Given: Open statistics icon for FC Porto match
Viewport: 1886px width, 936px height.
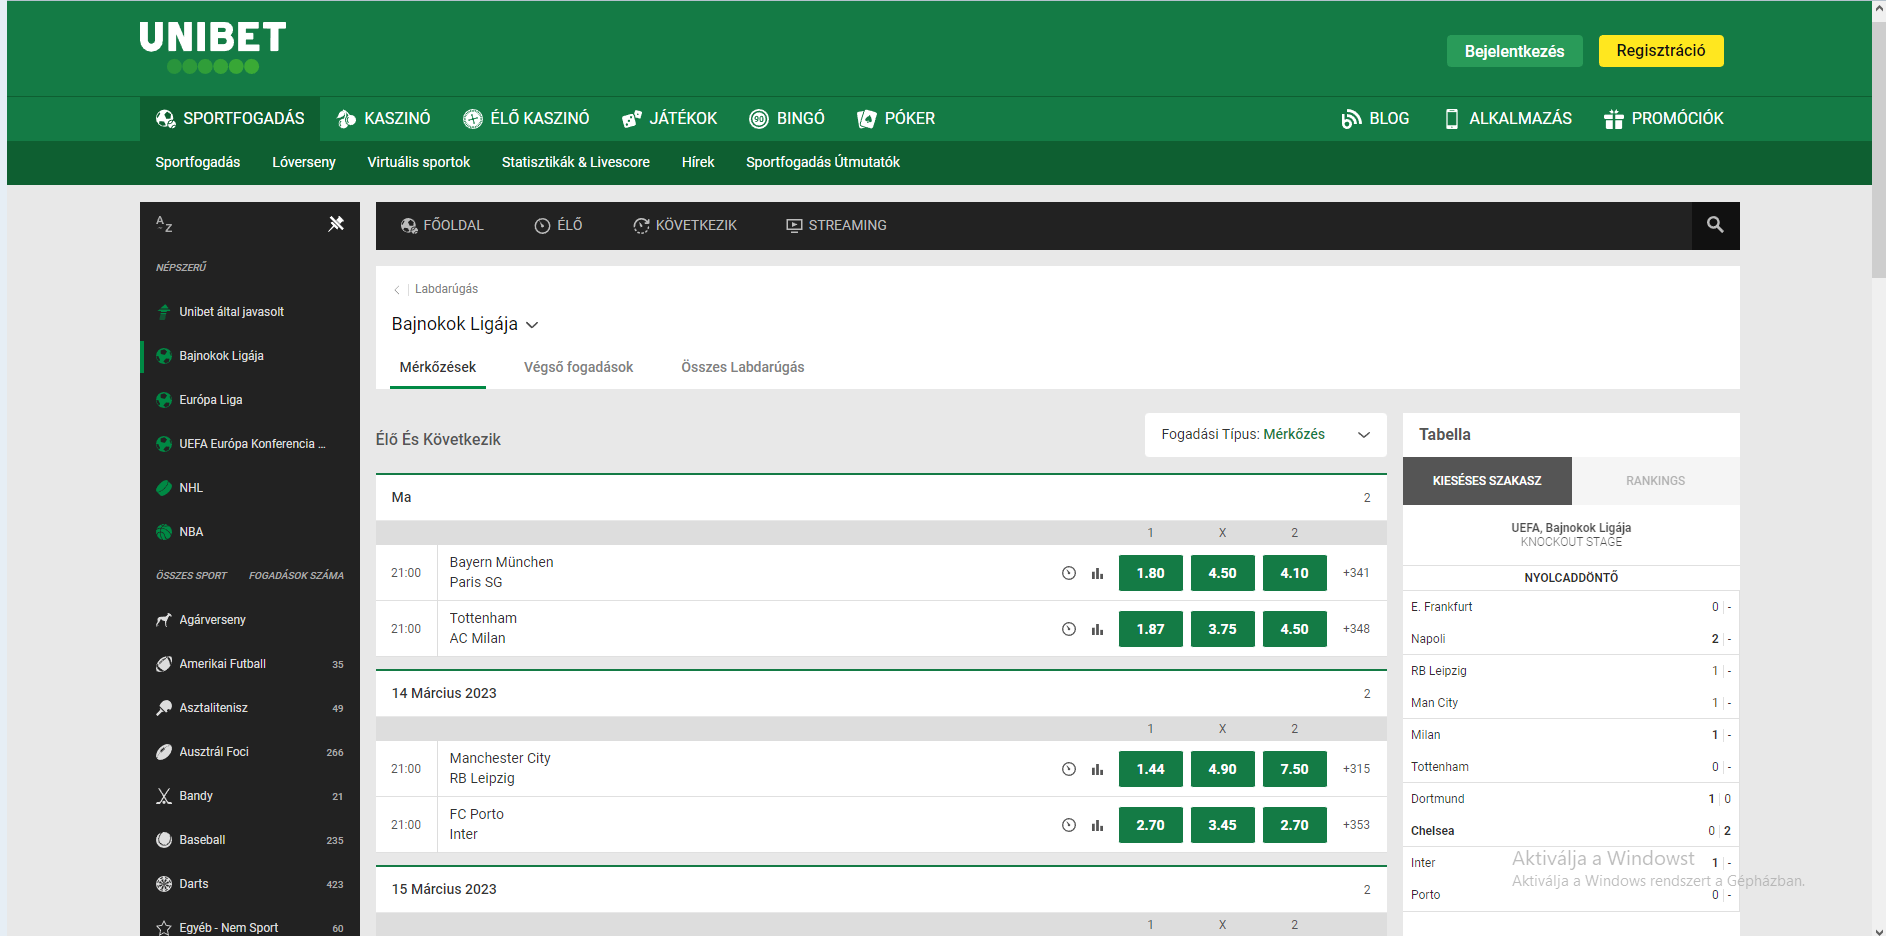Looking at the screenshot, I should coord(1097,825).
